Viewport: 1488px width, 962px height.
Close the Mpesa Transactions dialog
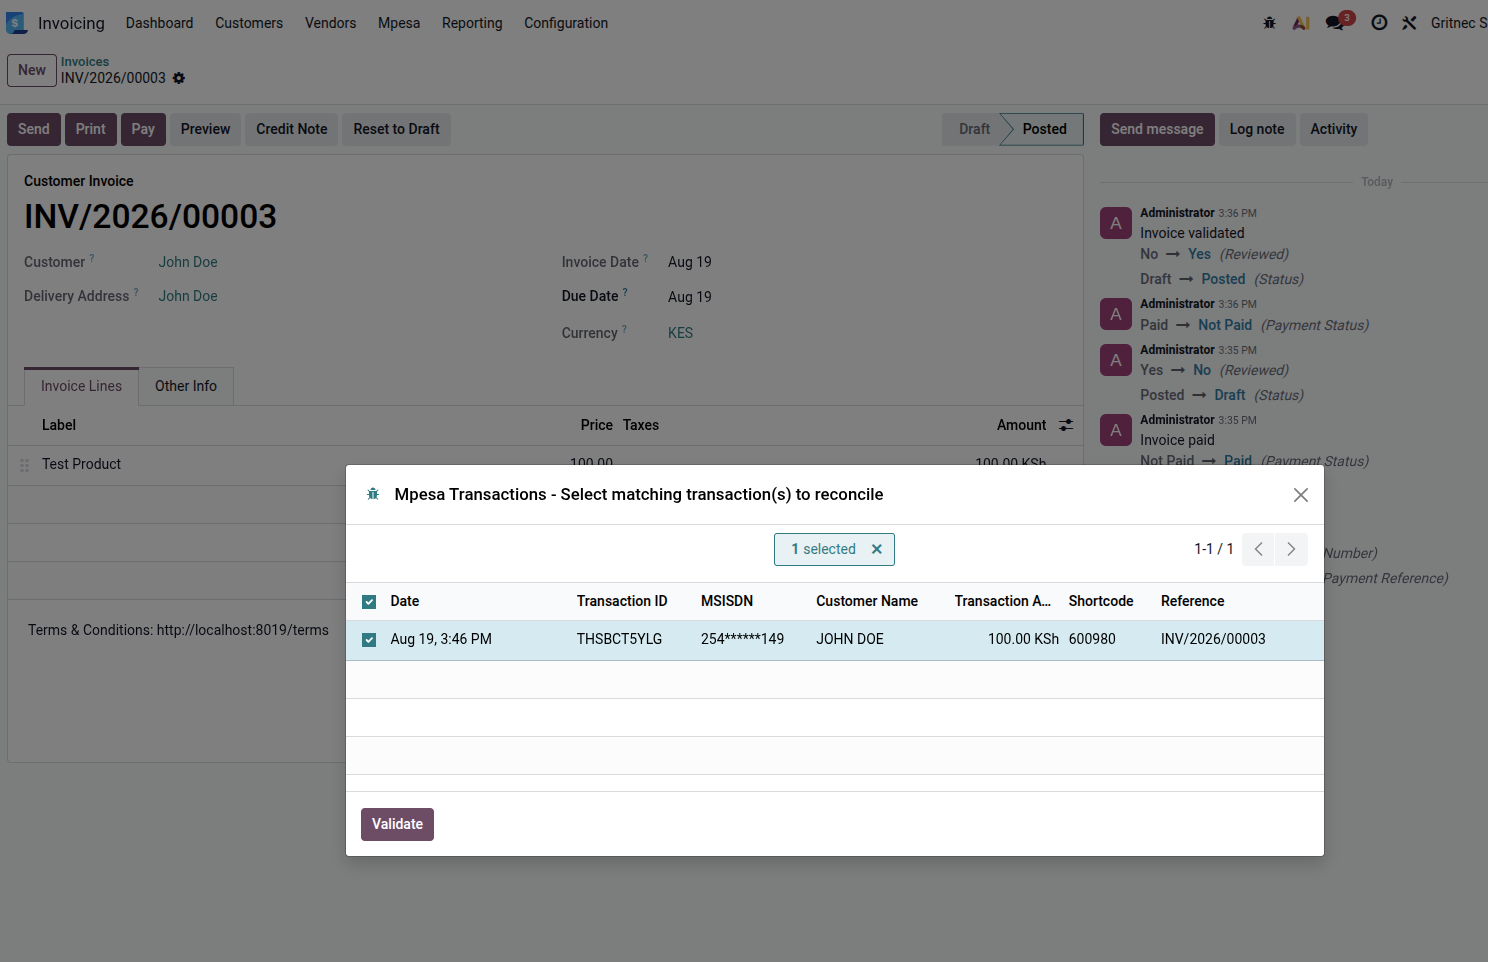[x=1301, y=495]
